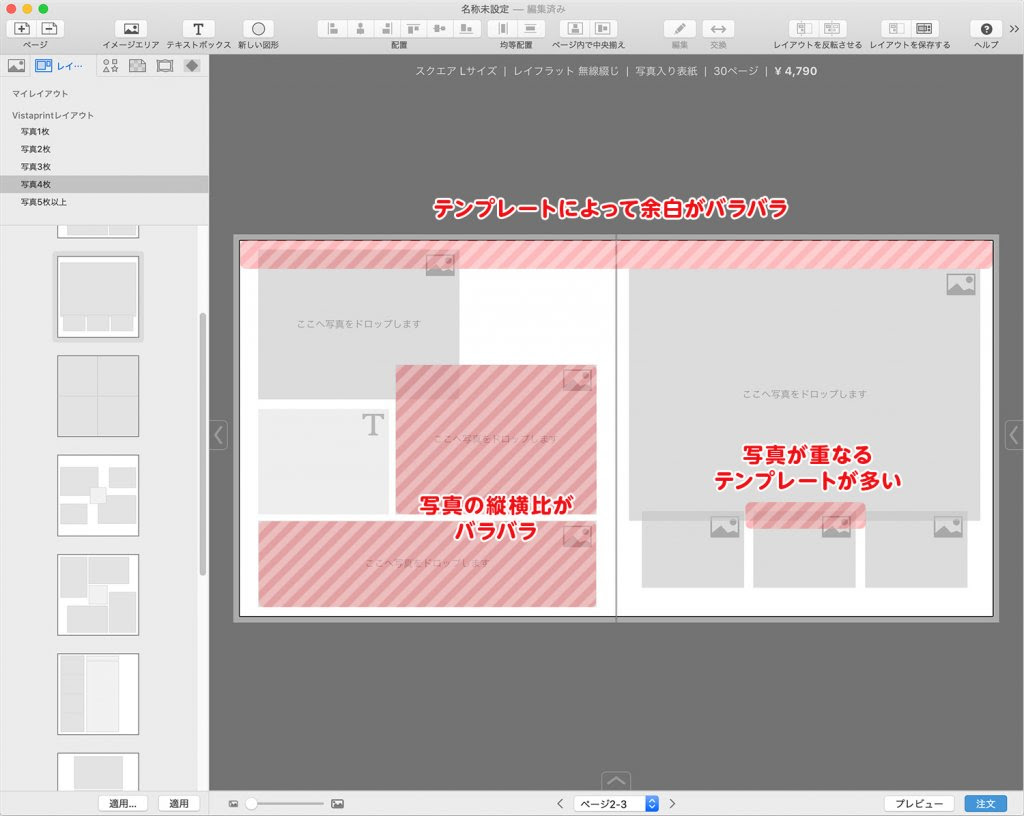Choose 写真4枚 layout group
This screenshot has width=1024, height=816.
[x=104, y=184]
